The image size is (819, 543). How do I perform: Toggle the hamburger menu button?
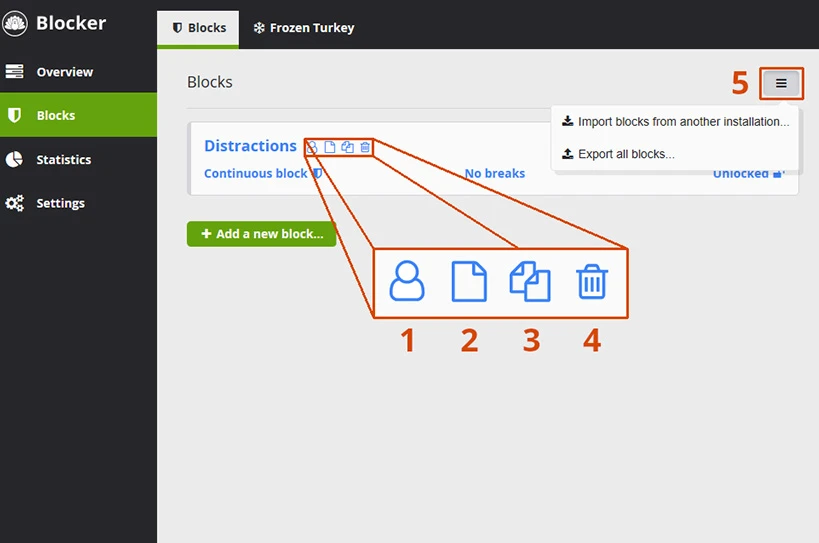781,84
